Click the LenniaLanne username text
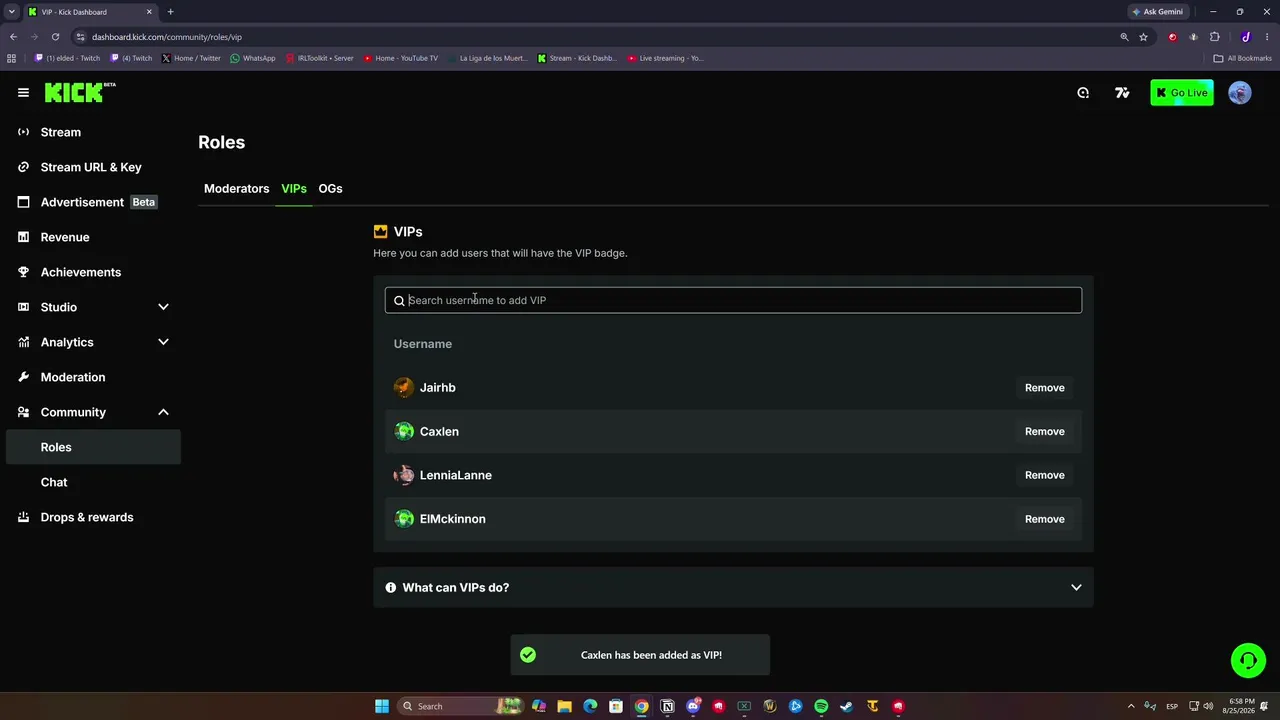Screen dimensions: 1280x720 tap(456, 475)
